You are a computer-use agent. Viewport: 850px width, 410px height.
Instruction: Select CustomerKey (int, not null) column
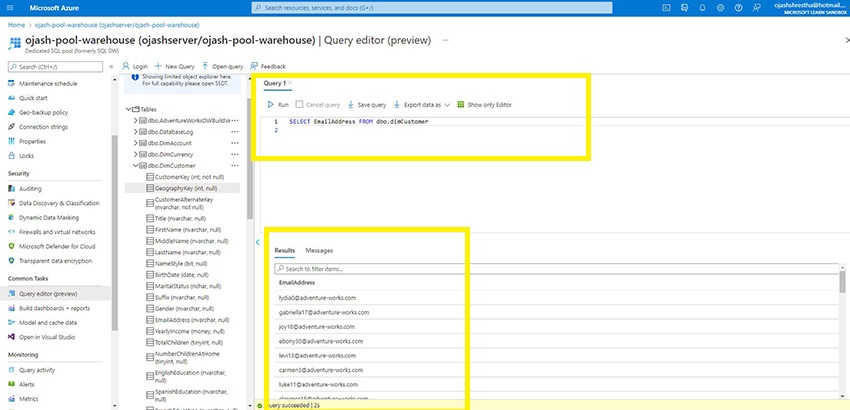(185, 177)
